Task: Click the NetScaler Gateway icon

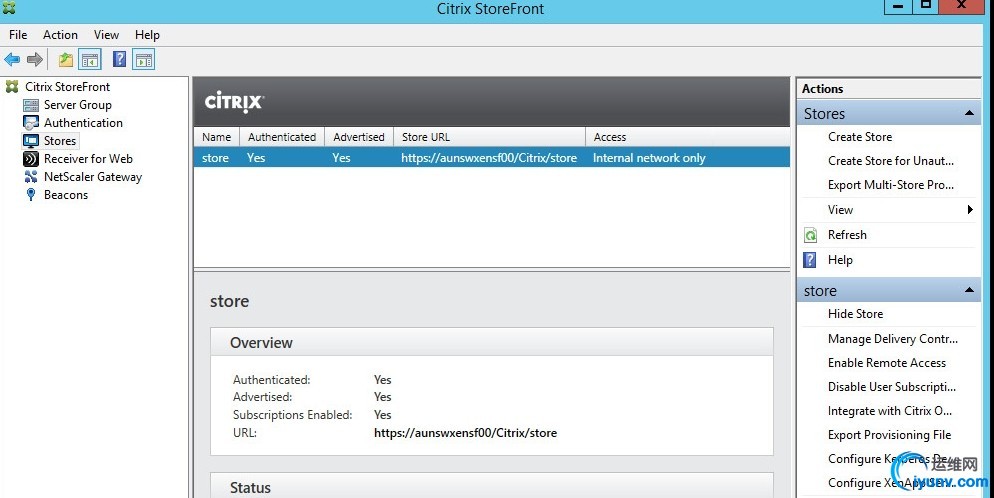Action: coord(30,177)
